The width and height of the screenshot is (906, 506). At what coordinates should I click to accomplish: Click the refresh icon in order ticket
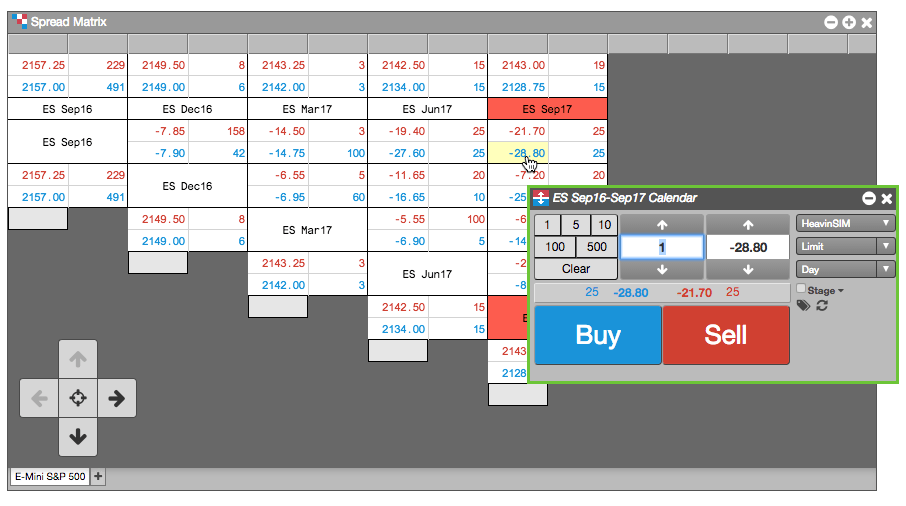coord(822,306)
